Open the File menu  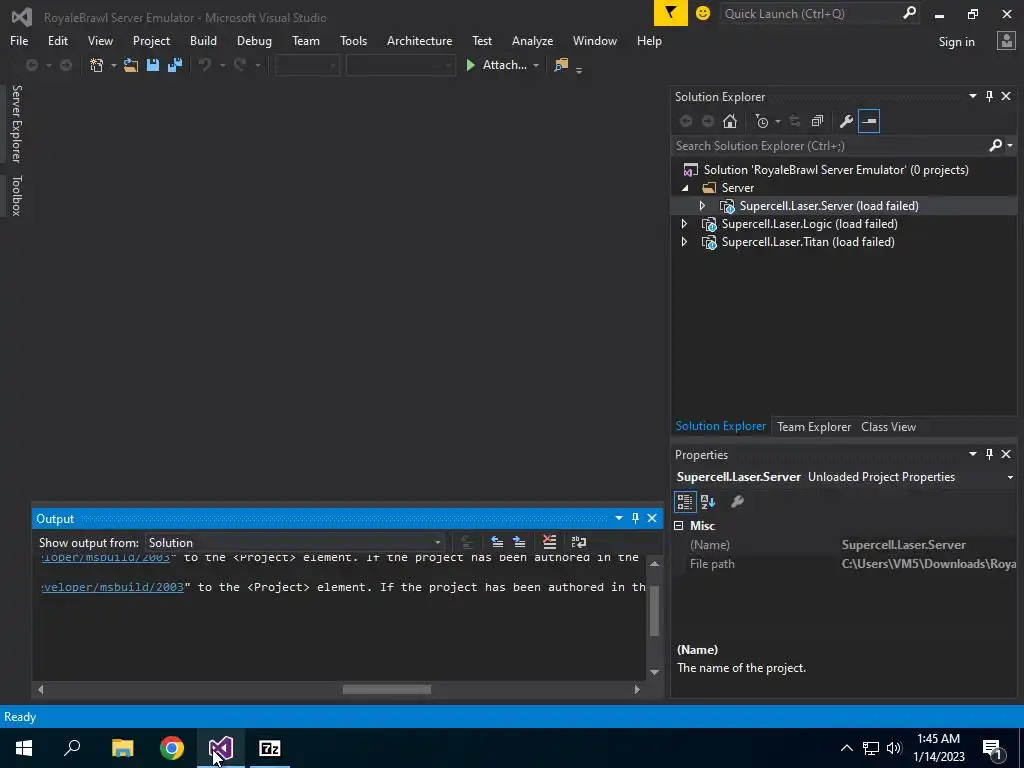[x=19, y=40]
